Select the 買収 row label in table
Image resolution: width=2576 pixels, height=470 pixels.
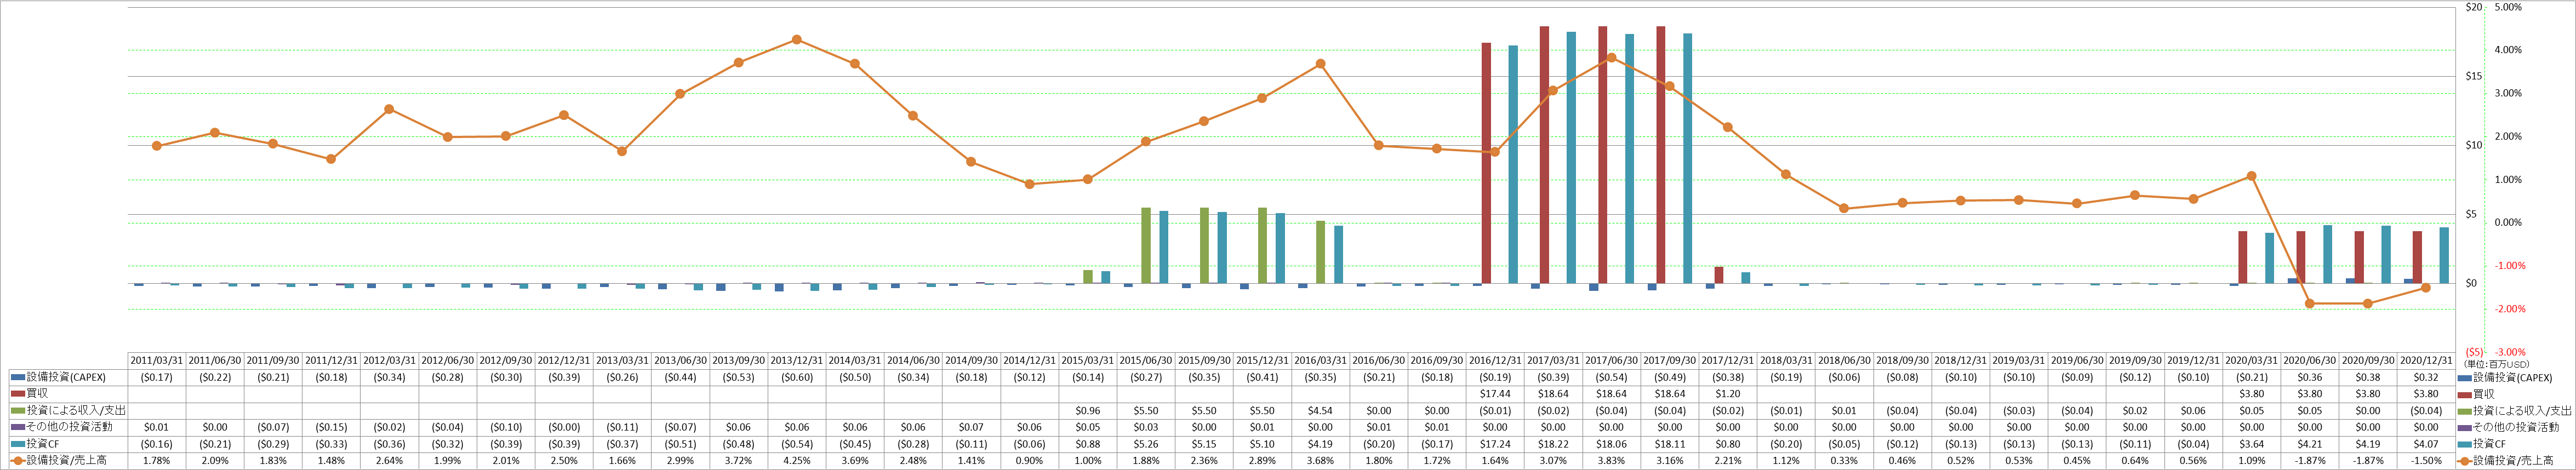click(x=36, y=394)
